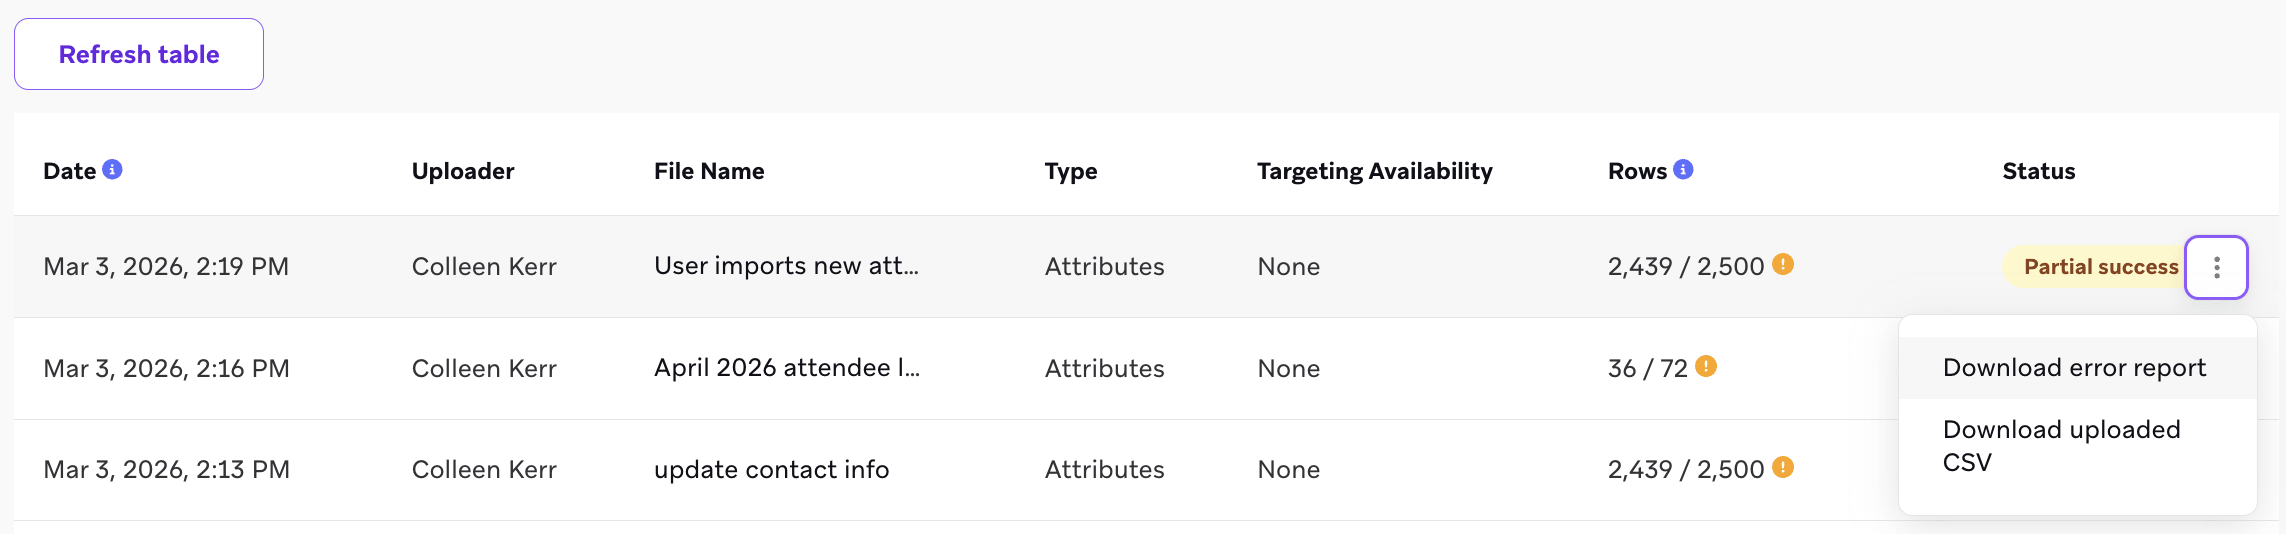Click warning icon in the 2:19 PM row

(1783, 264)
